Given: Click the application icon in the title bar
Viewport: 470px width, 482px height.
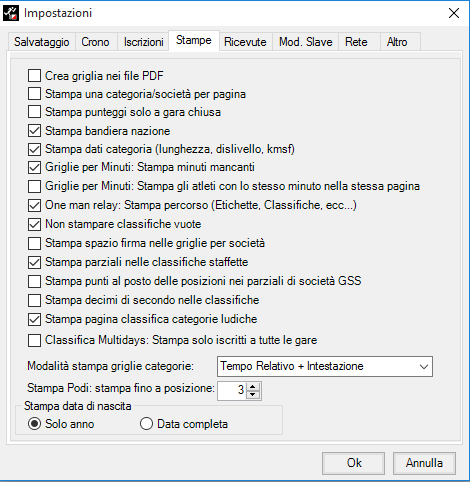Looking at the screenshot, I should 11,13.
